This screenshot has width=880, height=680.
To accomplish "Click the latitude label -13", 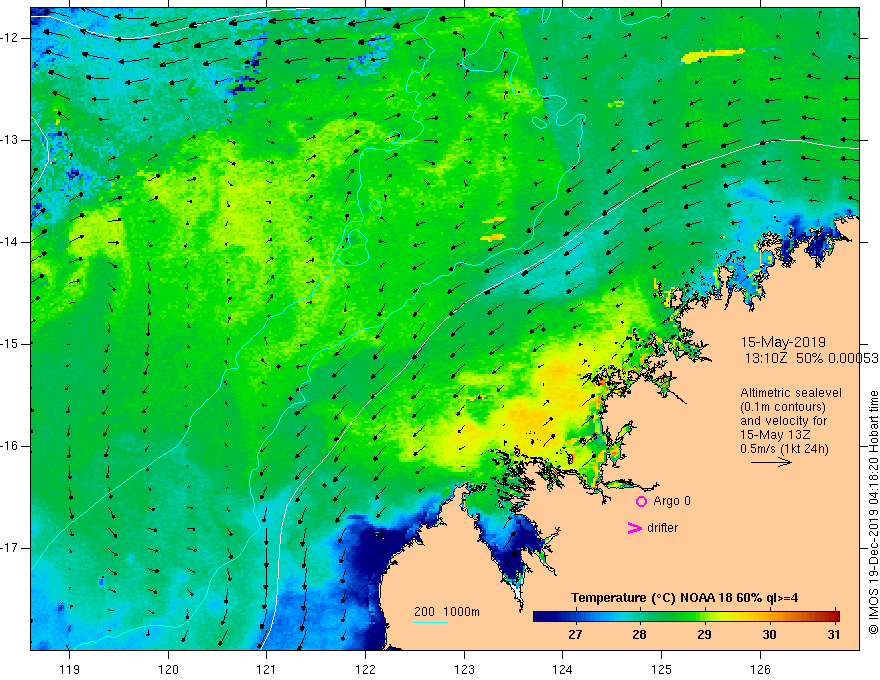I will point(11,140).
